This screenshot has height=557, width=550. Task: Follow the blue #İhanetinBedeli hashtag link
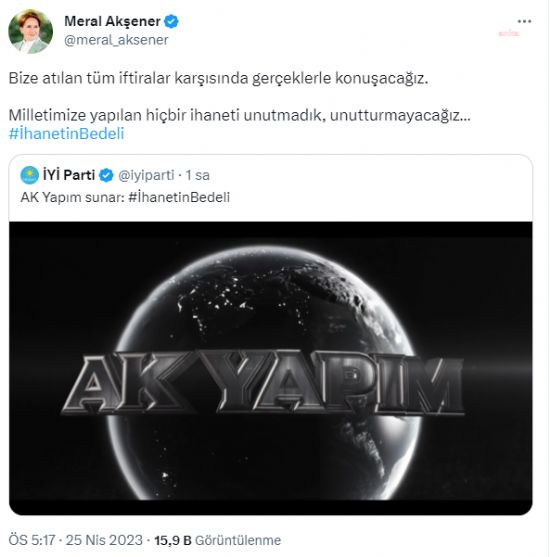tap(66, 134)
